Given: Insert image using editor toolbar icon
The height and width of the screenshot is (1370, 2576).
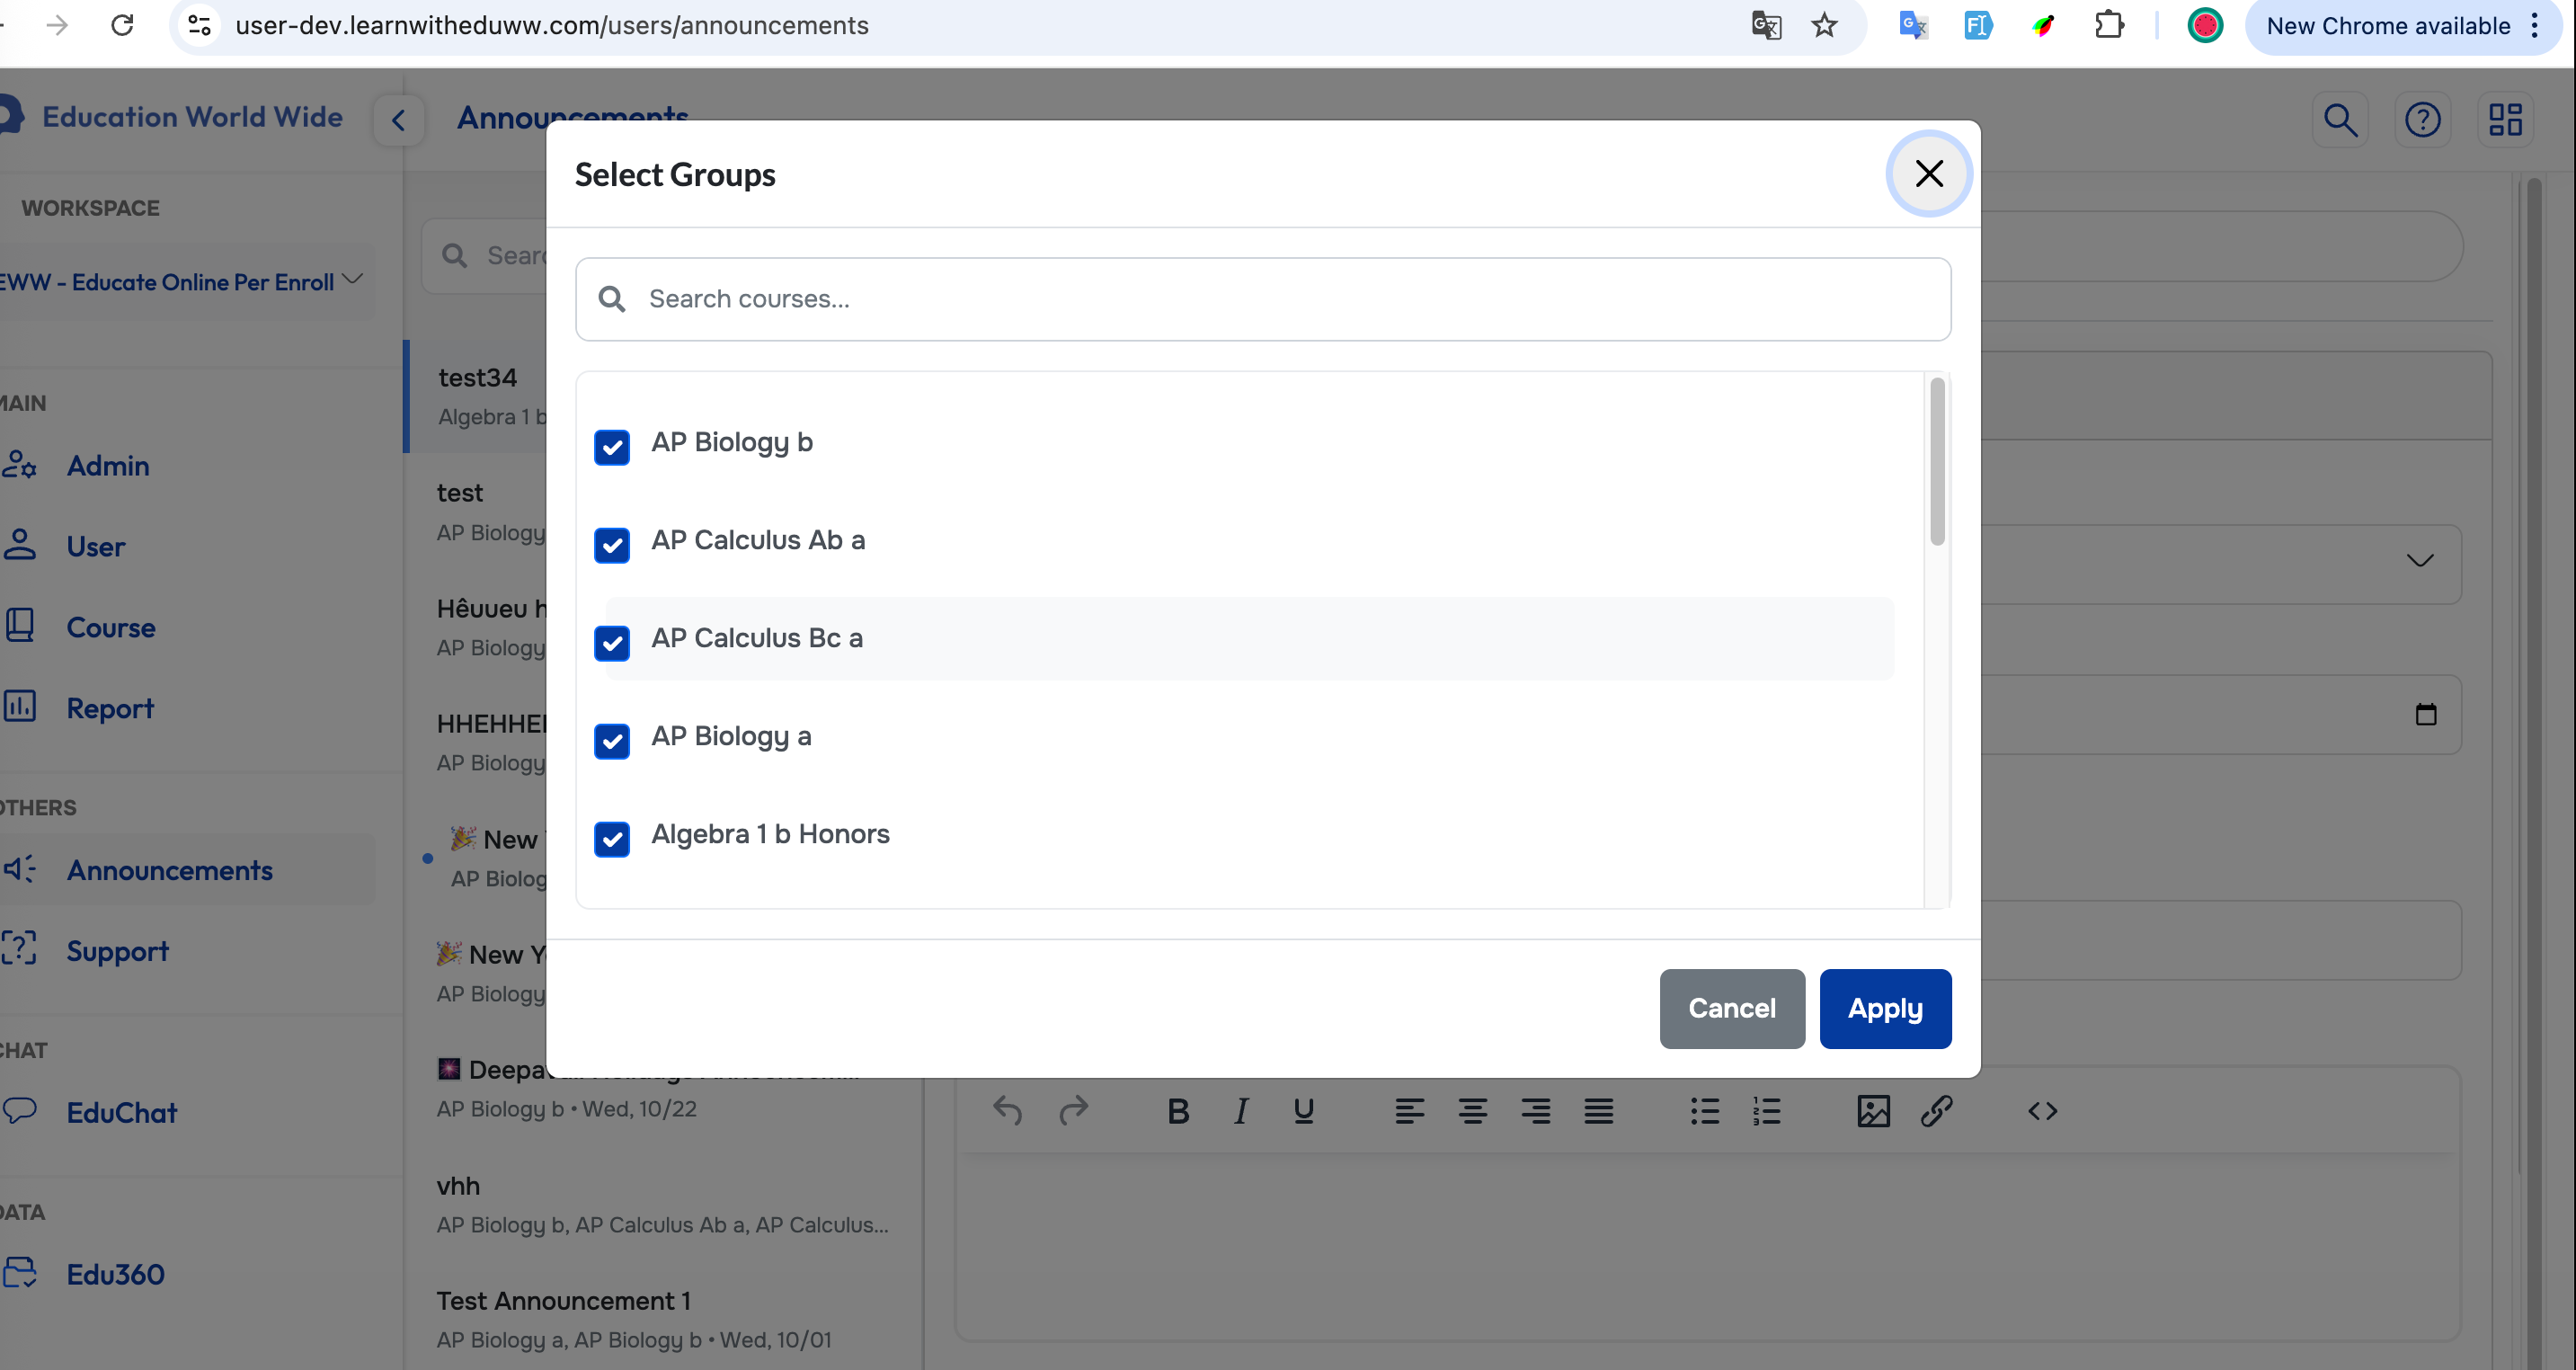Looking at the screenshot, I should (1873, 1111).
